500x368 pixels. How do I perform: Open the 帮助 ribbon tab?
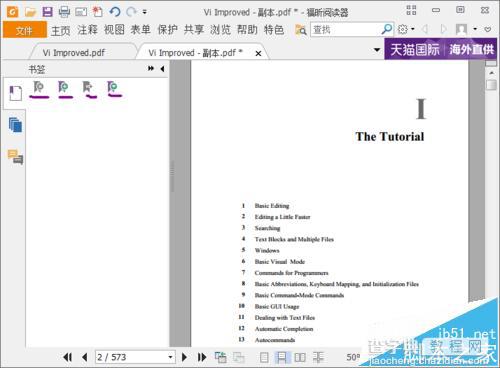(247, 30)
